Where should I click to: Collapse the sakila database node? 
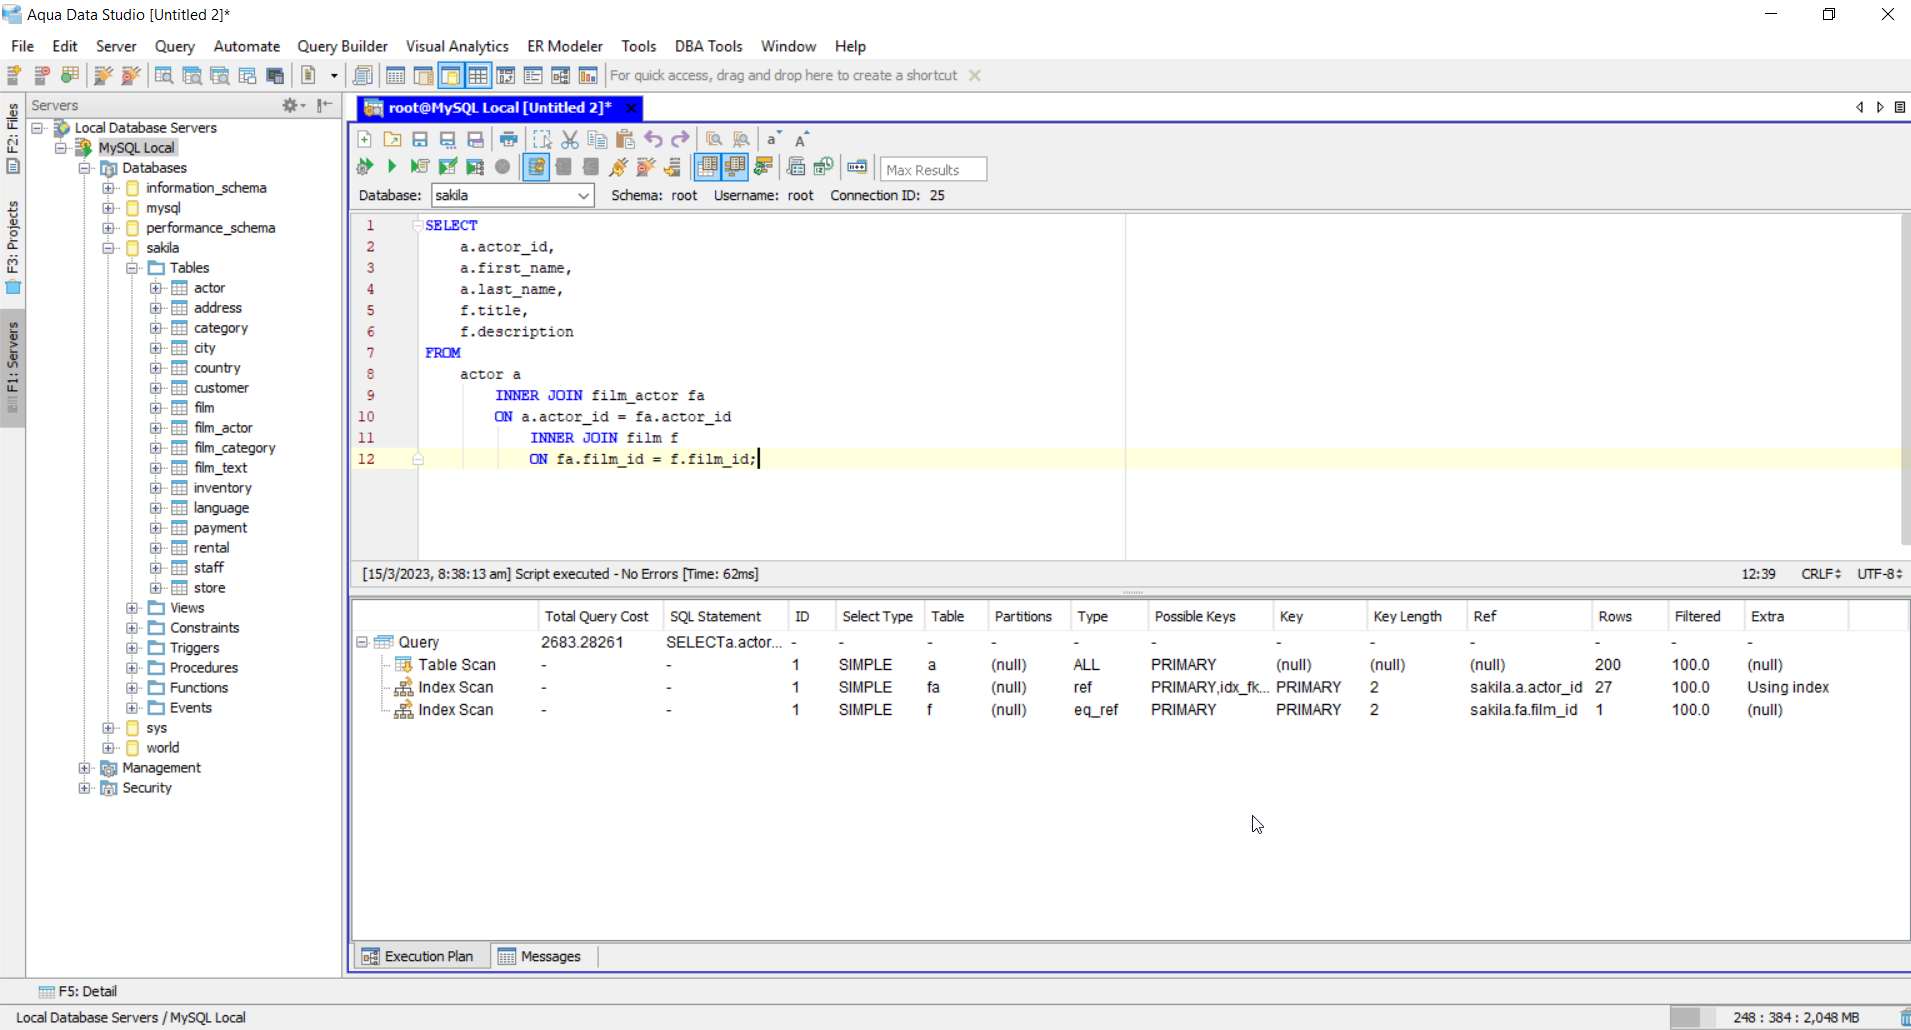point(109,248)
